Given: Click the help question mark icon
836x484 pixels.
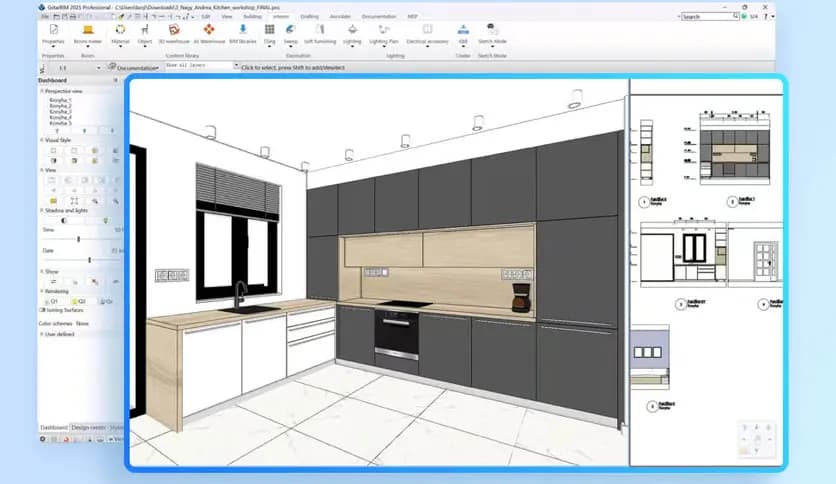Looking at the screenshot, I should click(x=766, y=17).
